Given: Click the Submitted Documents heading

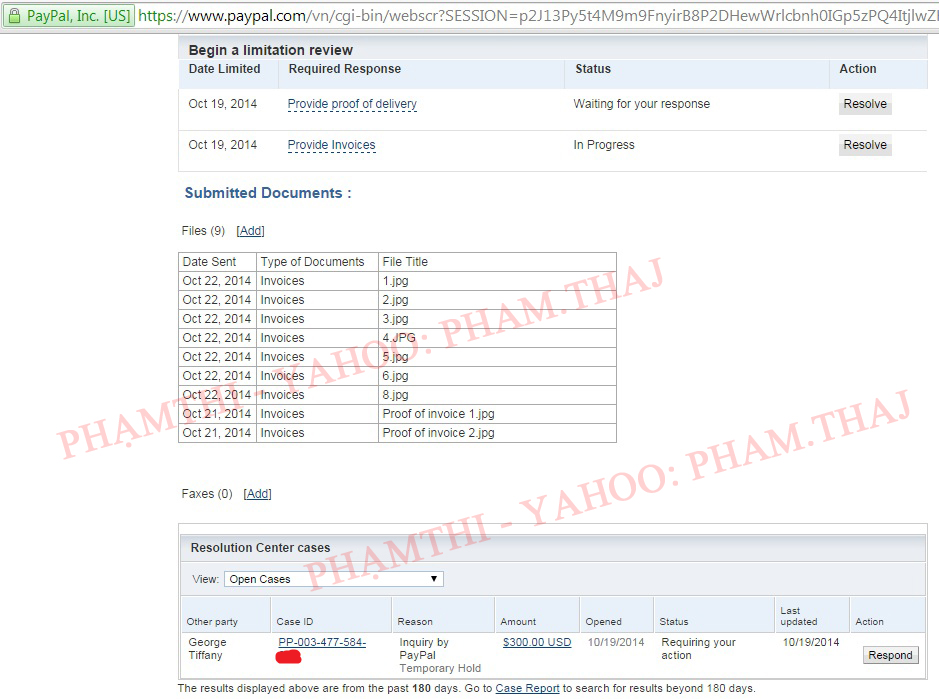Looking at the screenshot, I should (x=268, y=193).
